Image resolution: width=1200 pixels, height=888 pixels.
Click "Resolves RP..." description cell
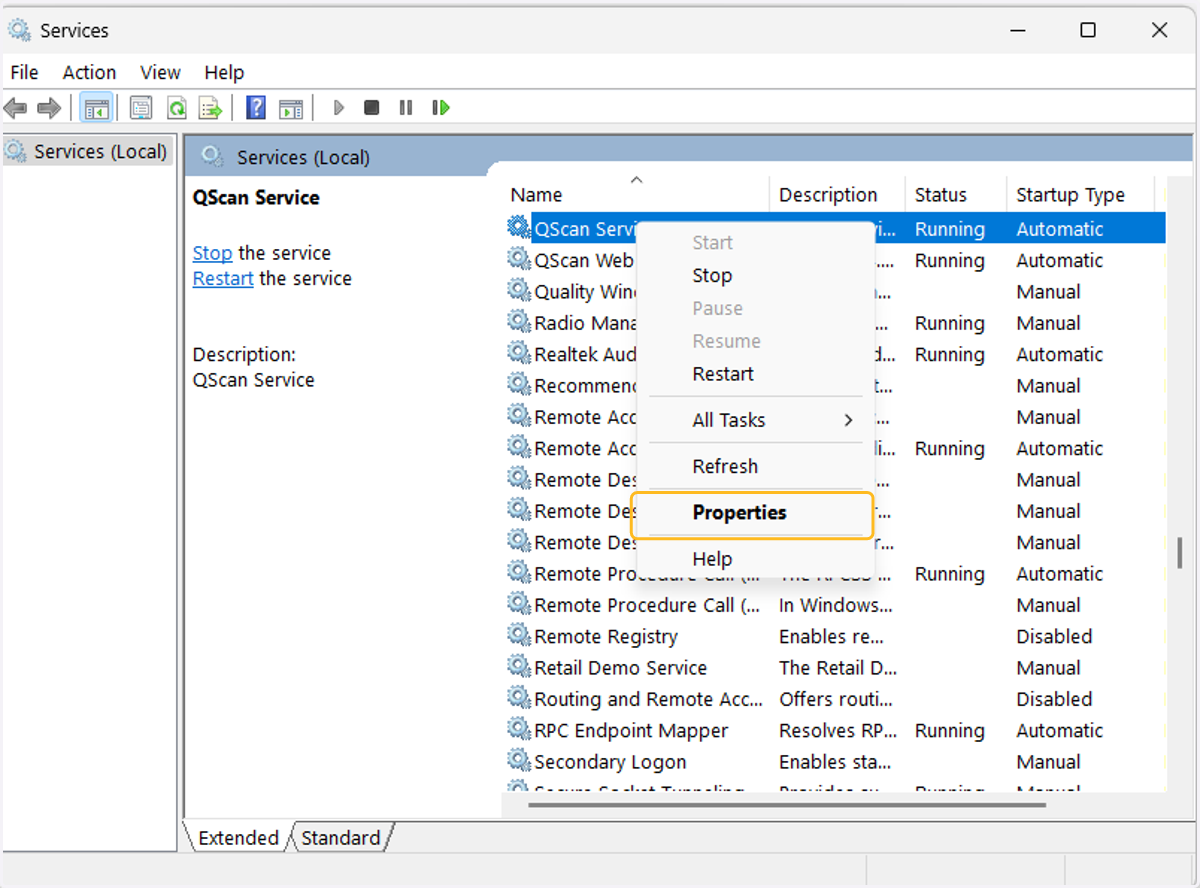pos(838,730)
